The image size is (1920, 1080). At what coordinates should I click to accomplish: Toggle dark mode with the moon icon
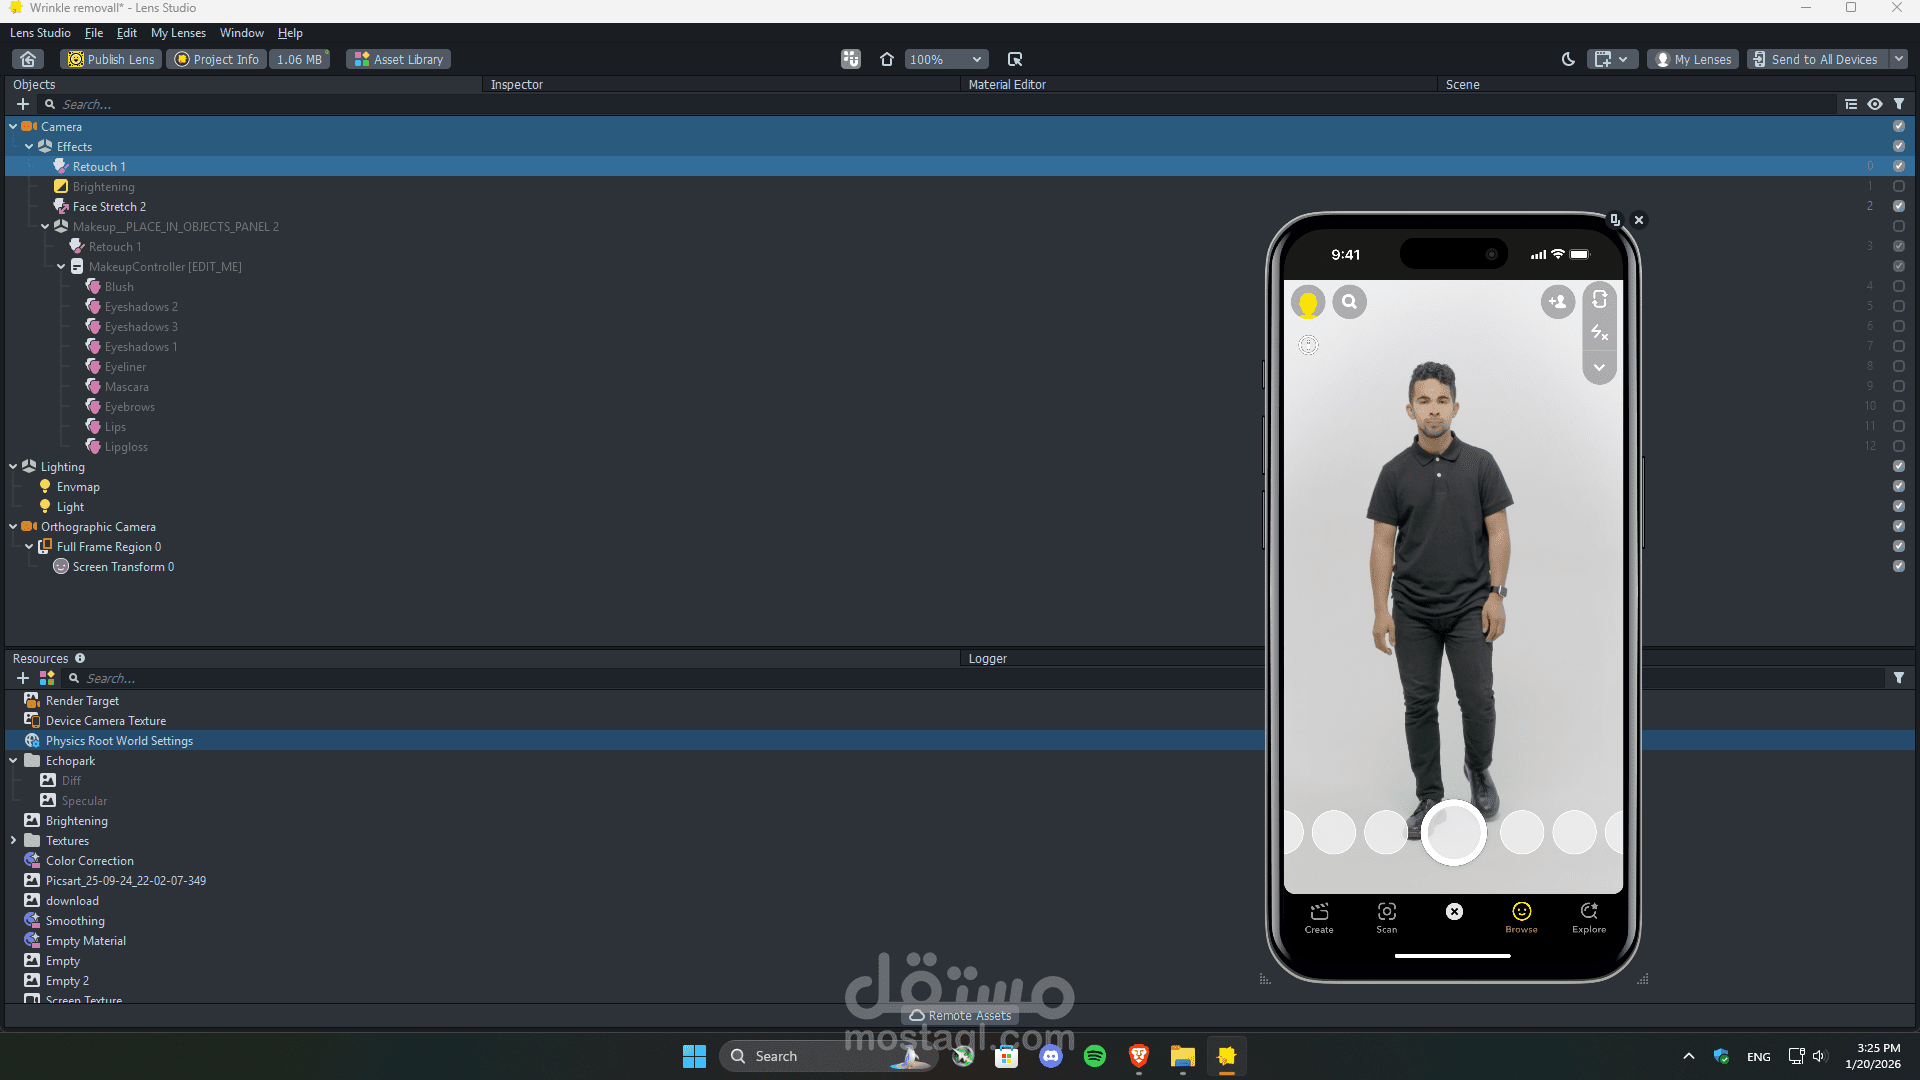[1568, 59]
